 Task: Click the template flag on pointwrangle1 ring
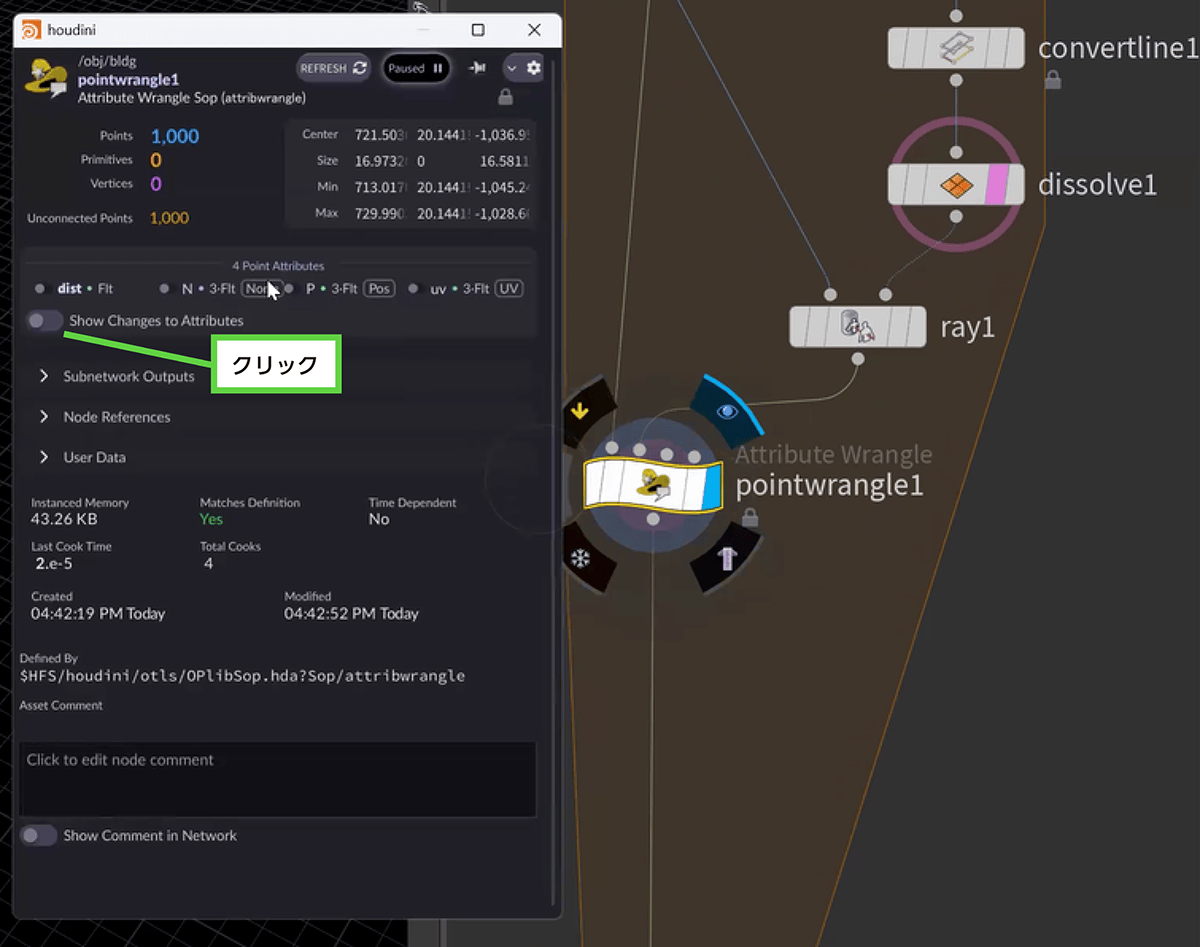click(x=727, y=558)
